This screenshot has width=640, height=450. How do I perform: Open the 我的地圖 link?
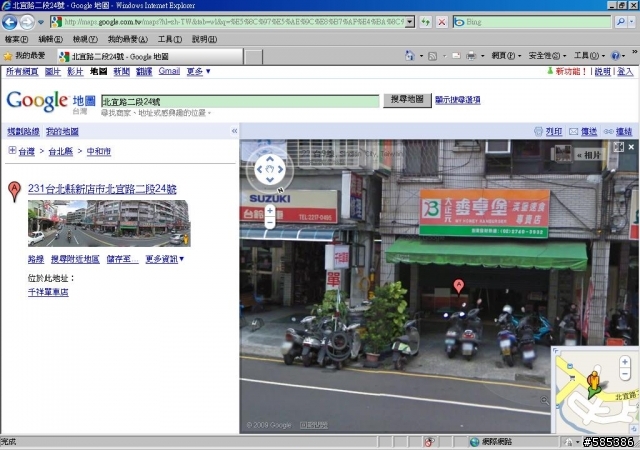tap(62, 131)
